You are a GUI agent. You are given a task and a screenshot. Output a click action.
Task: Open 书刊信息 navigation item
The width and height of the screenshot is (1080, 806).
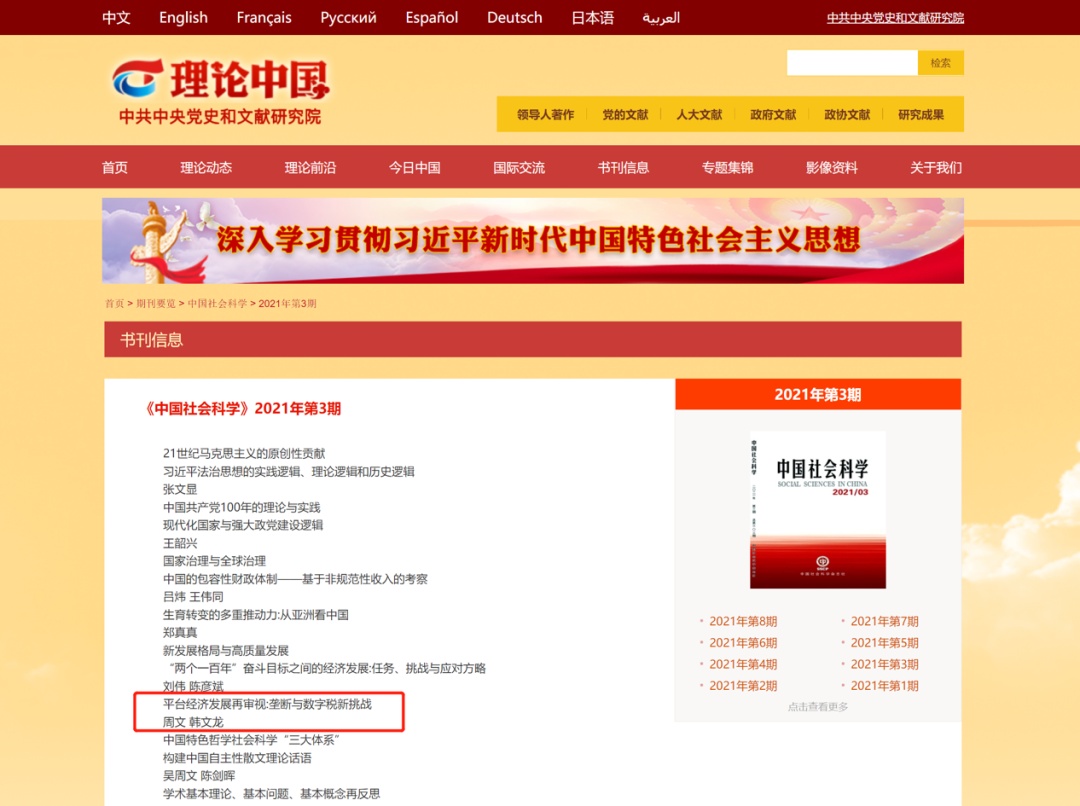coord(623,167)
